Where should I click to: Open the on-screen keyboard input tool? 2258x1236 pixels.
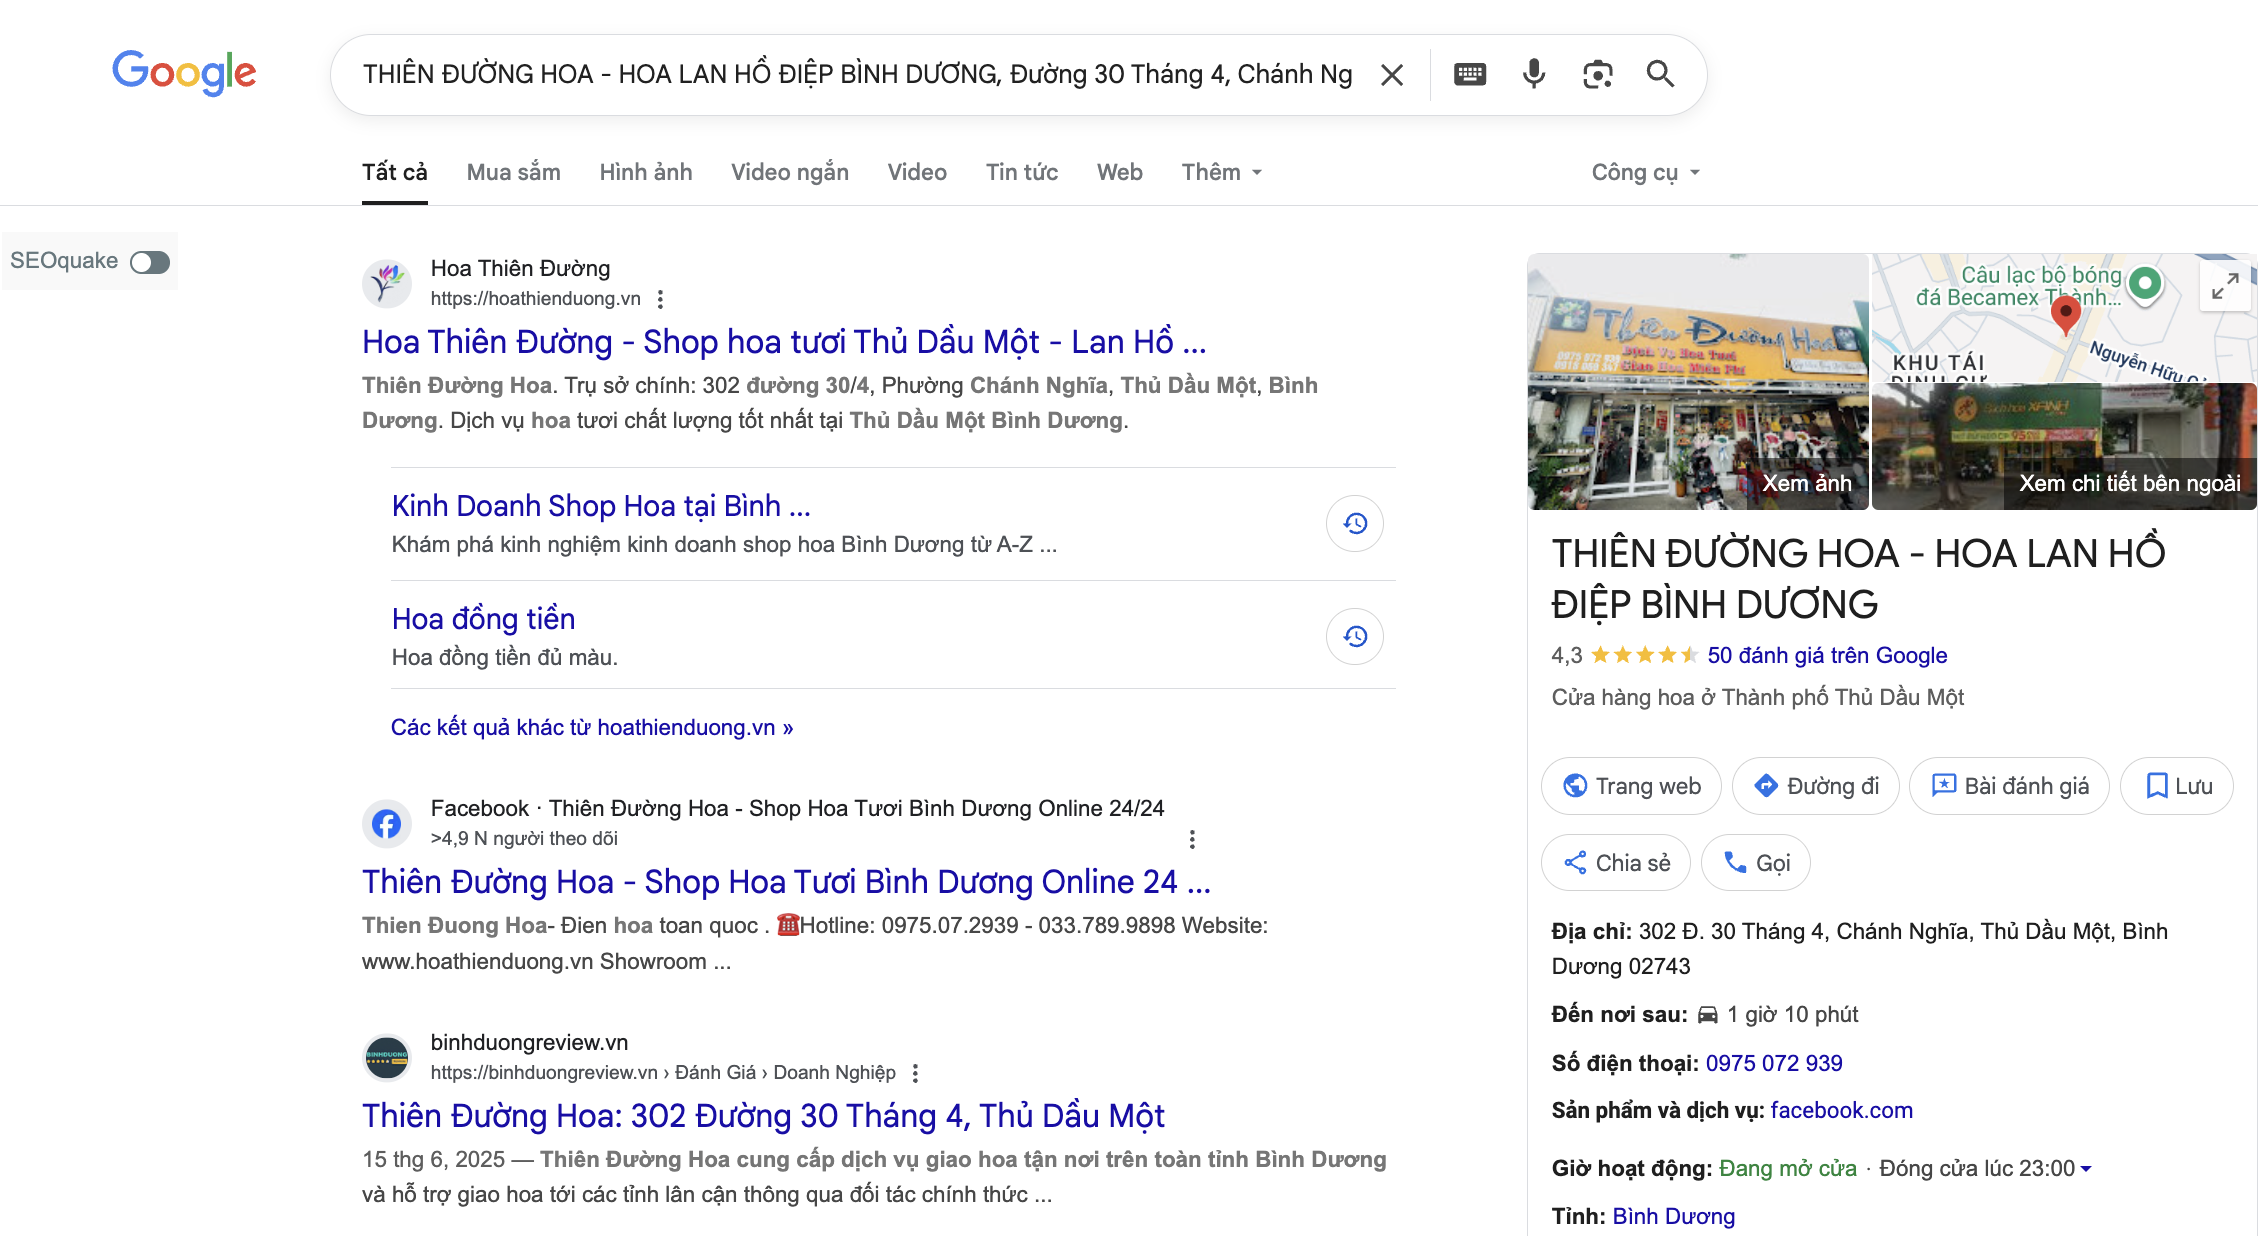(x=1469, y=74)
